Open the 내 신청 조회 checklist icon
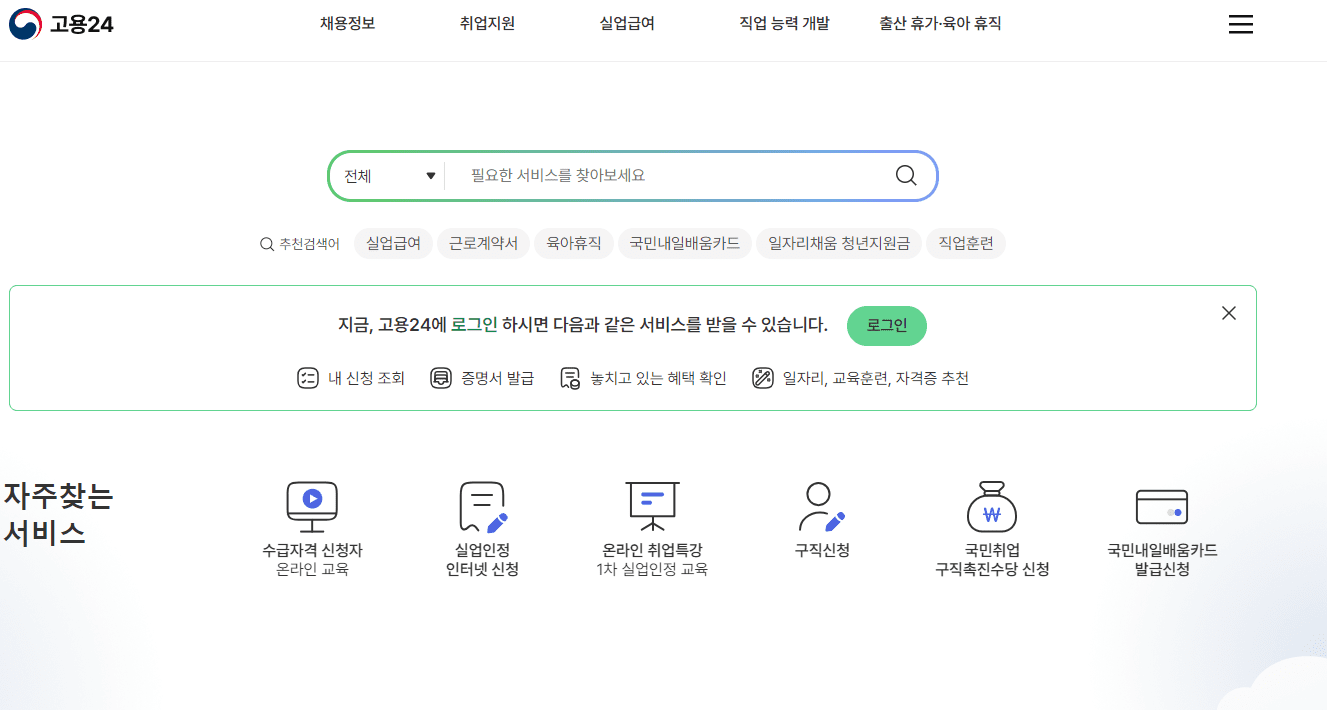 click(x=308, y=378)
